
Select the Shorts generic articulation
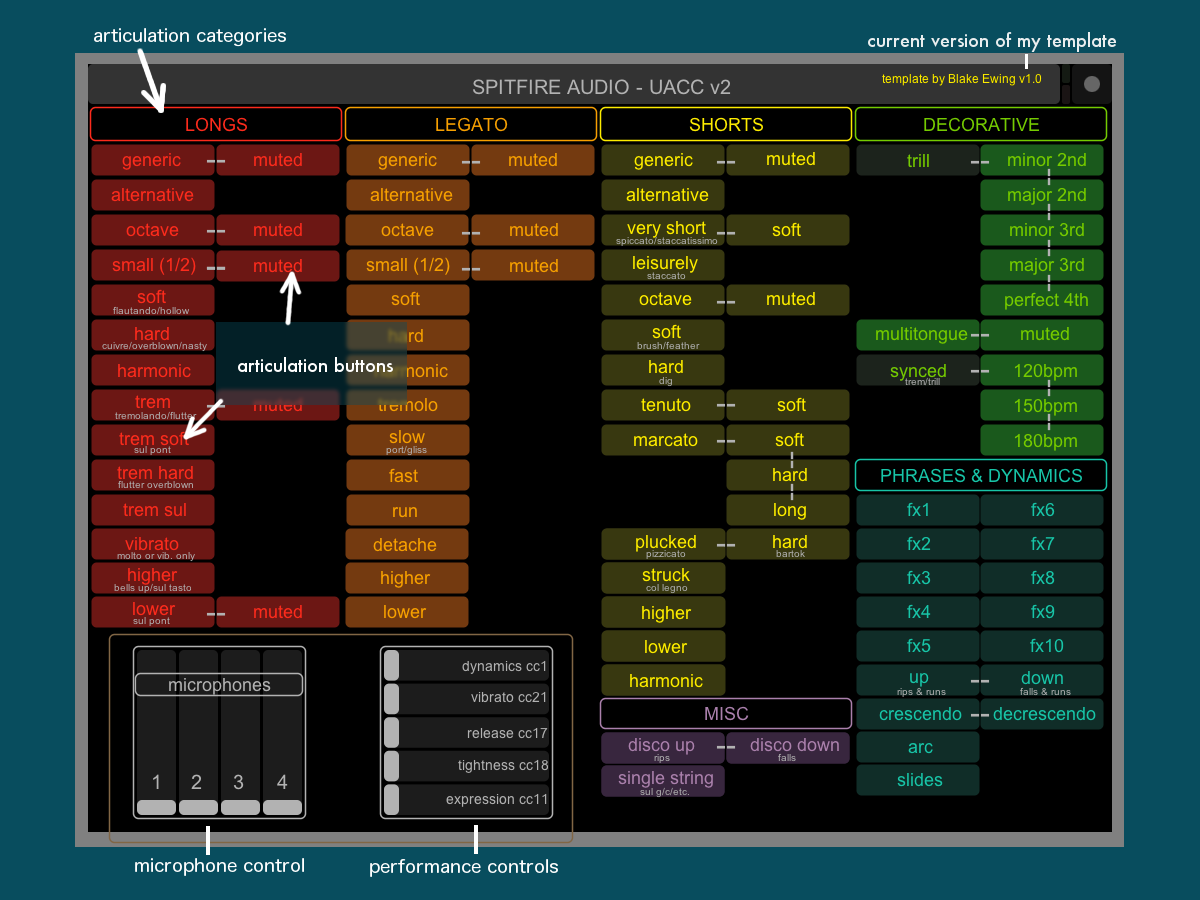(x=662, y=160)
